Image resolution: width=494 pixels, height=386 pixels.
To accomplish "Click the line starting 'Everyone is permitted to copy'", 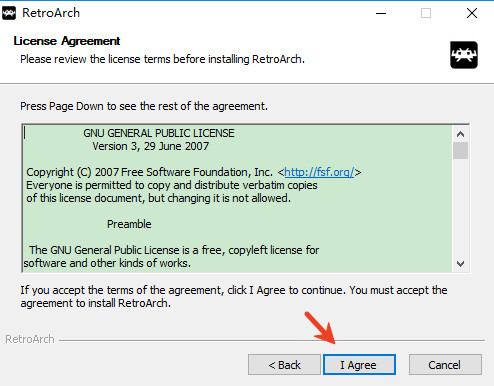I will 172,185.
